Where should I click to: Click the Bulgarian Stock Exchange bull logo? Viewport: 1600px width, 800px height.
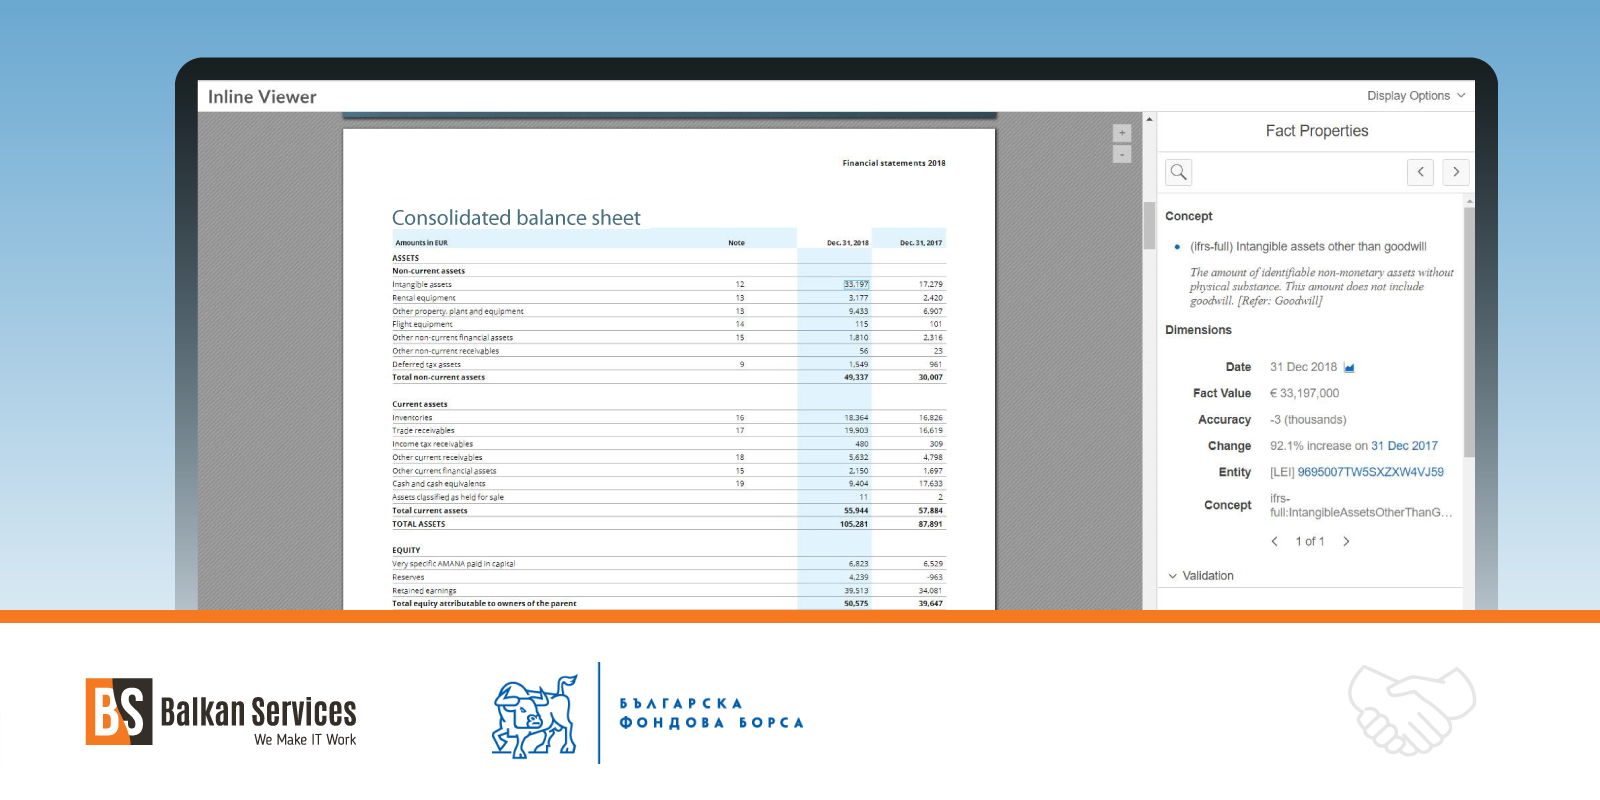[535, 715]
